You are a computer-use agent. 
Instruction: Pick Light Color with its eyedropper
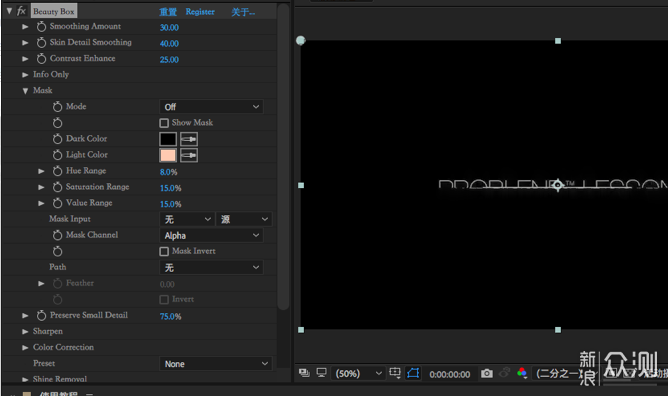coord(189,155)
